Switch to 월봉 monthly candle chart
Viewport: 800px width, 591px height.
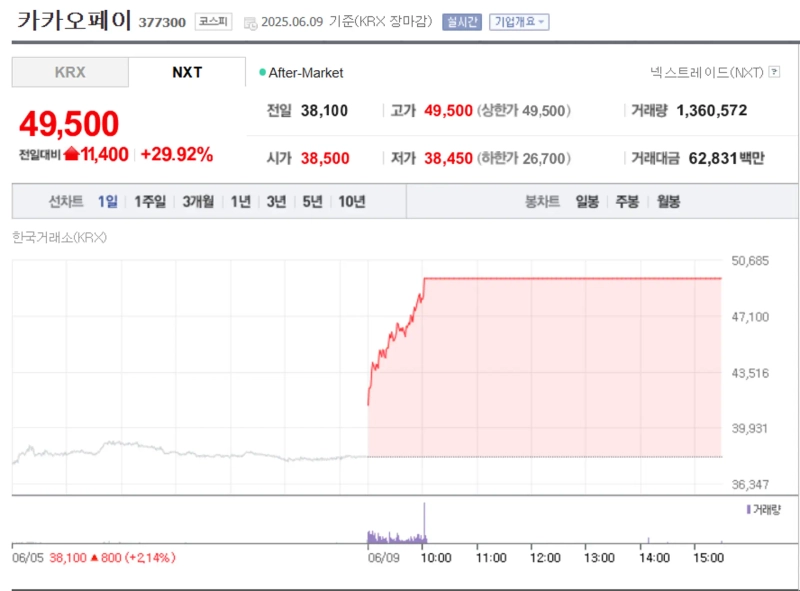coord(668,201)
